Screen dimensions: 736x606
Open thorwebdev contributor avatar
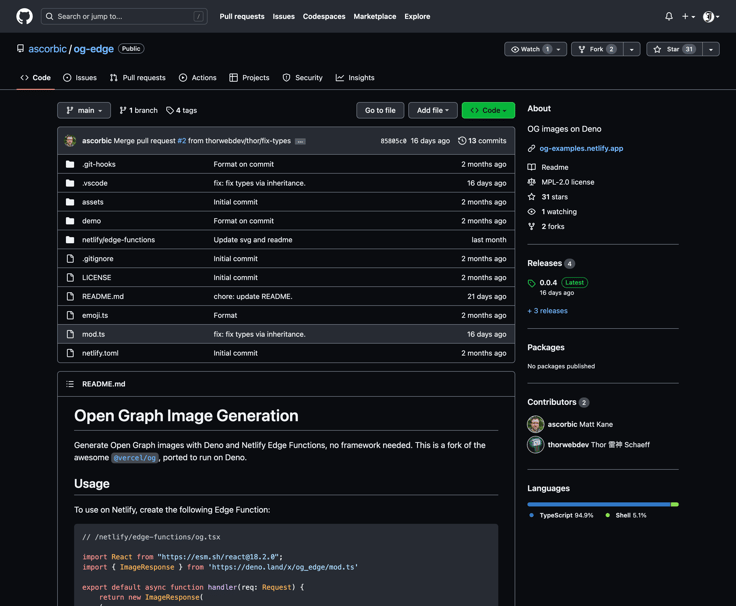(536, 445)
